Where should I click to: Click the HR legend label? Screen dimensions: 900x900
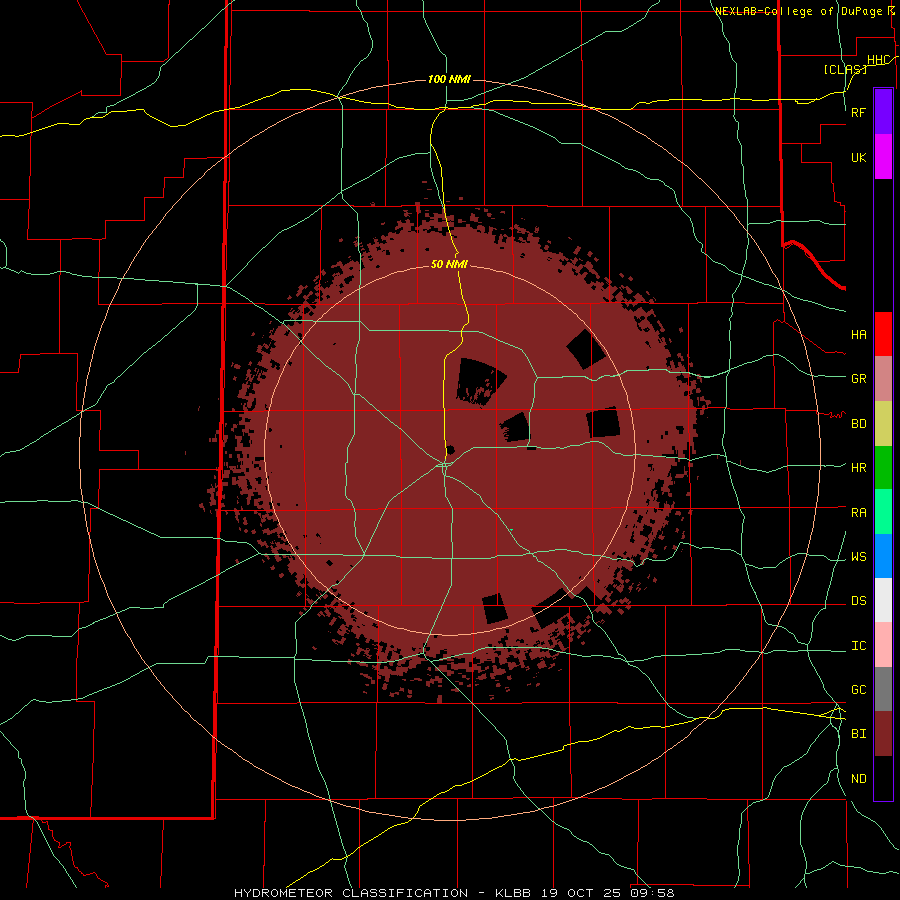click(858, 467)
